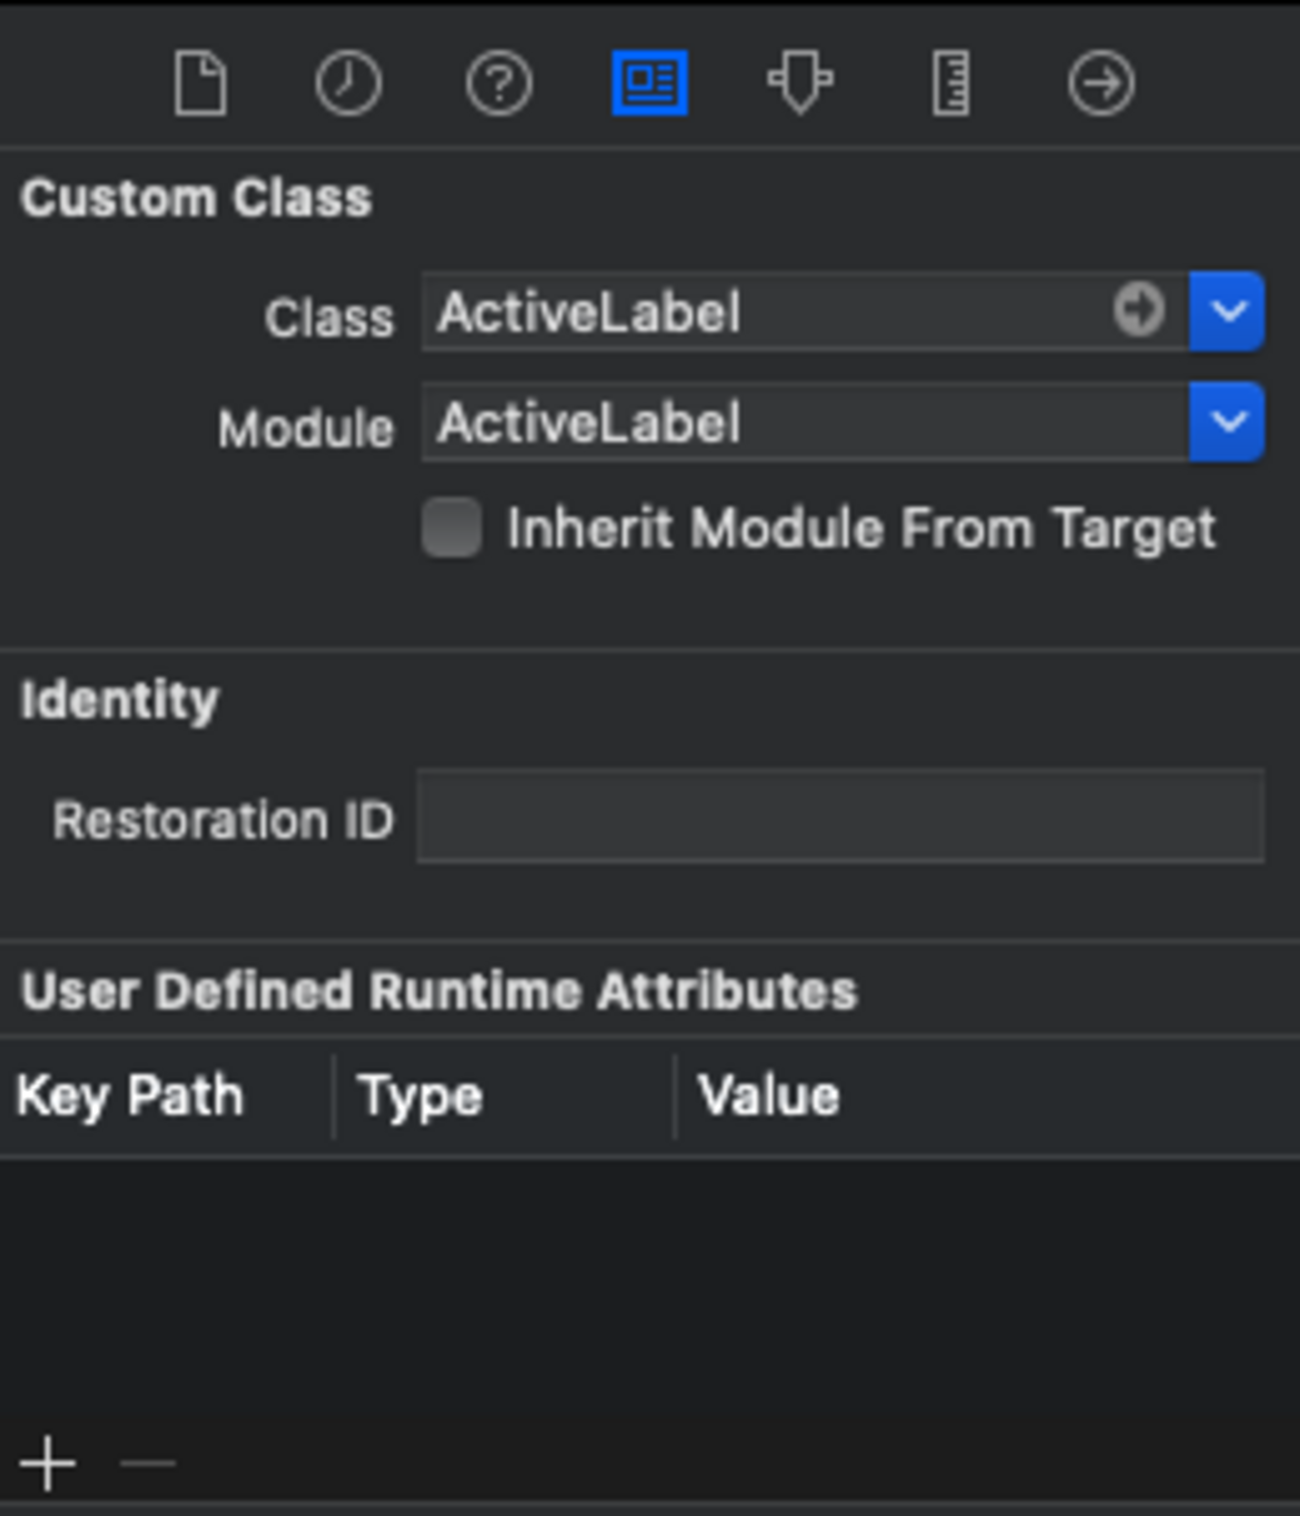Open the File inspector tab
The width and height of the screenshot is (1300, 1516).
(200, 84)
